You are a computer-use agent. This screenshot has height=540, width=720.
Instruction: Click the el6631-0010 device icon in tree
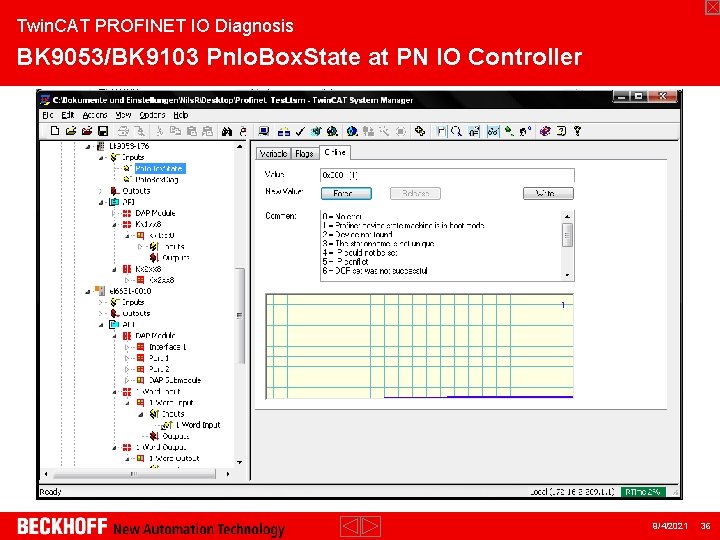pos(100,291)
